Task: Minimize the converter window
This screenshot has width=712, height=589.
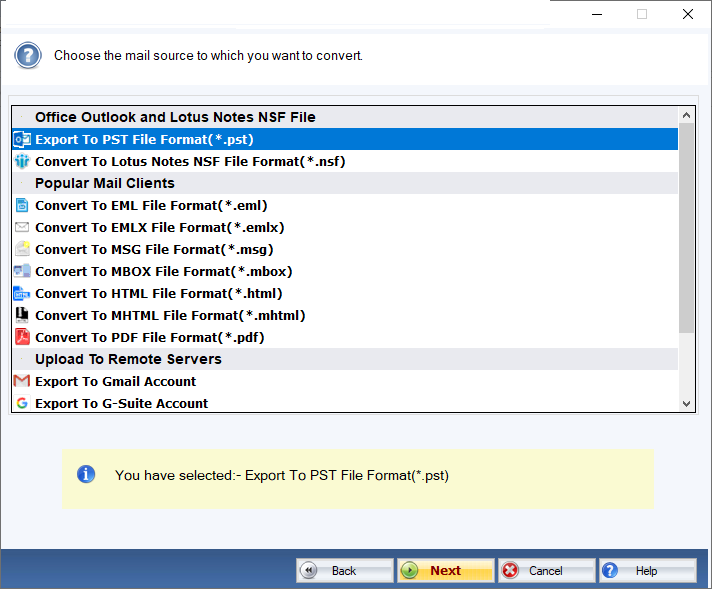Action: [597, 14]
